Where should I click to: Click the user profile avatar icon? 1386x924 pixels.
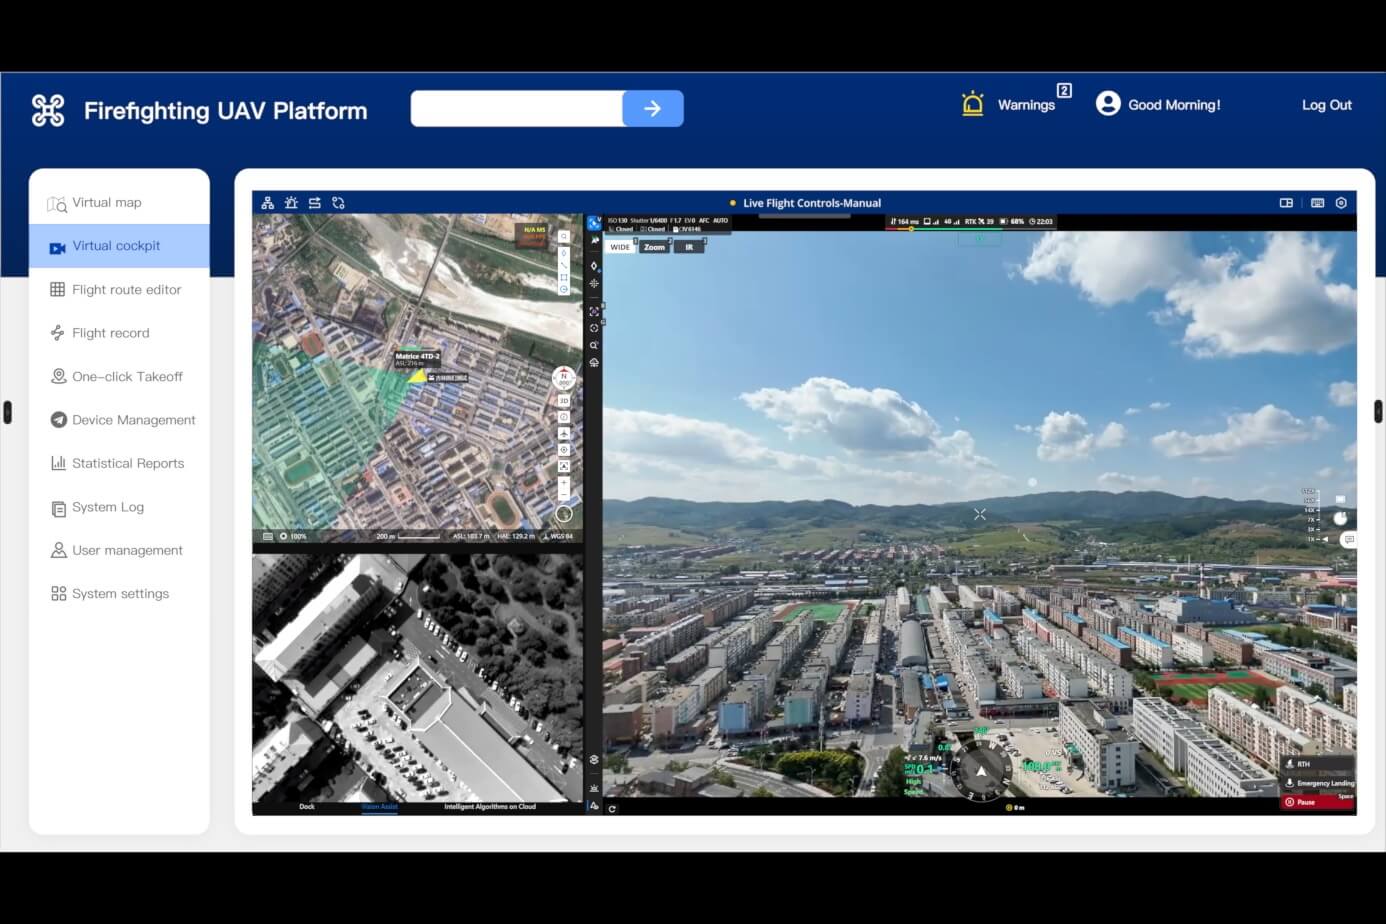1107,104
